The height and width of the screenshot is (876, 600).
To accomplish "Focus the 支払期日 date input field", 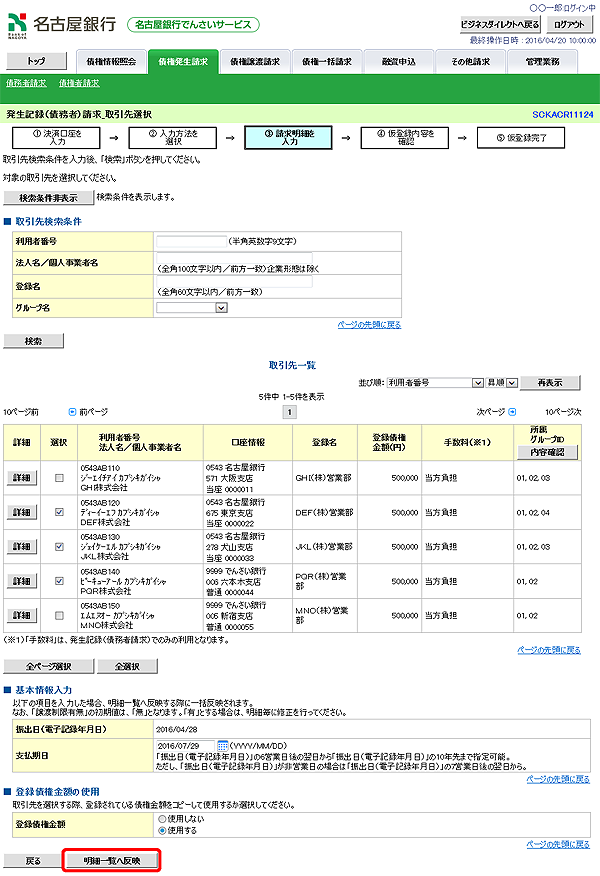I will pyautogui.click(x=185, y=746).
